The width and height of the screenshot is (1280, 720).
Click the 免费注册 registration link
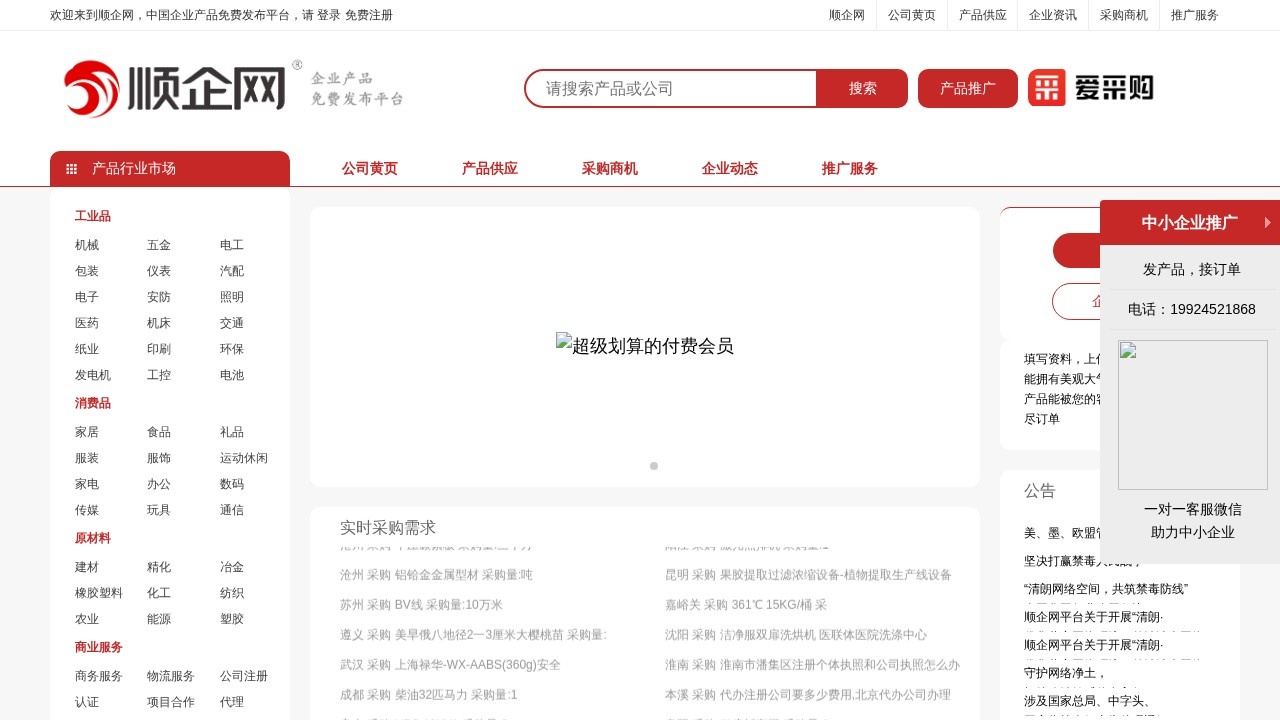point(368,15)
